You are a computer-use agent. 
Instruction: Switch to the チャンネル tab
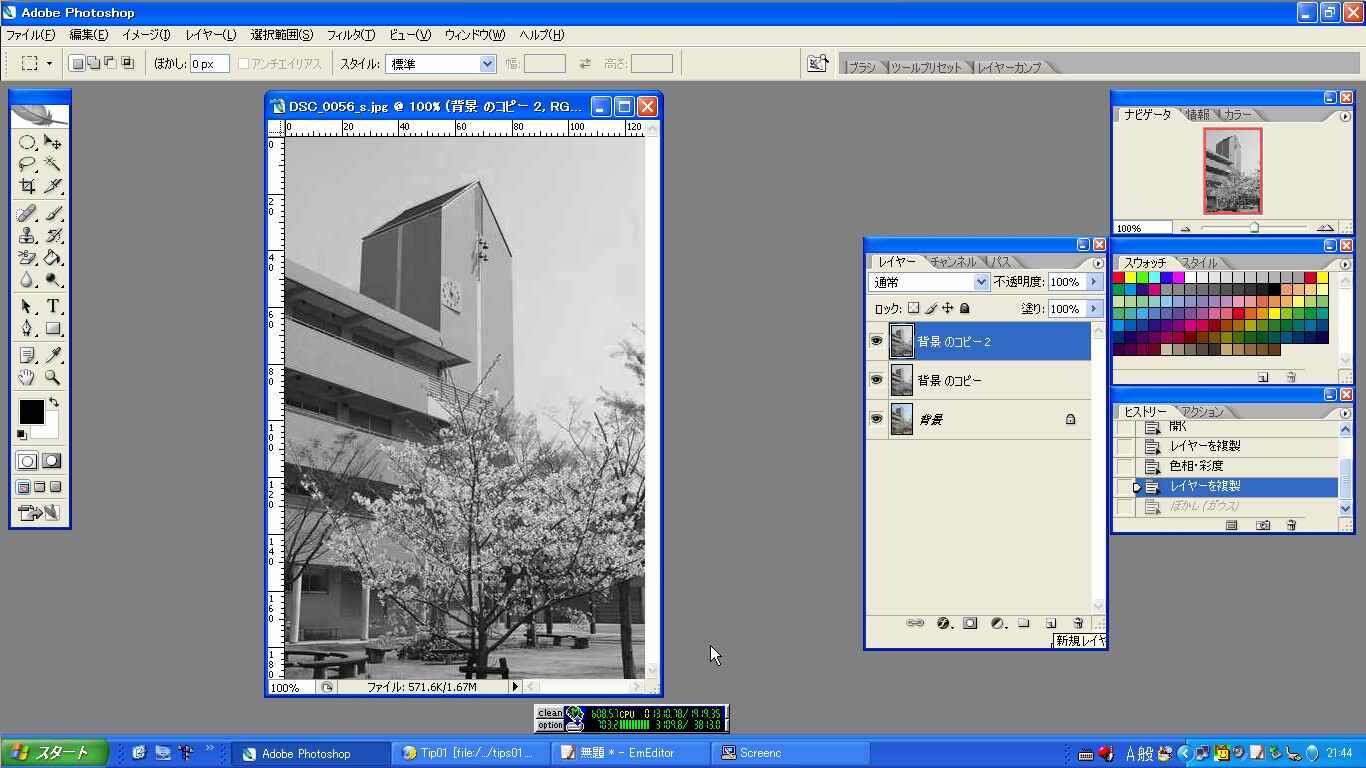[x=952, y=262]
